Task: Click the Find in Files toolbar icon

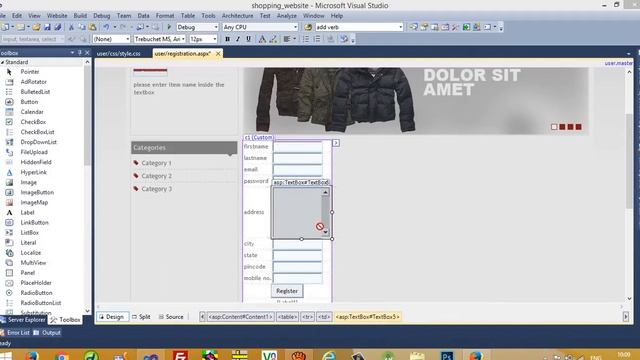Action: click(x=308, y=27)
